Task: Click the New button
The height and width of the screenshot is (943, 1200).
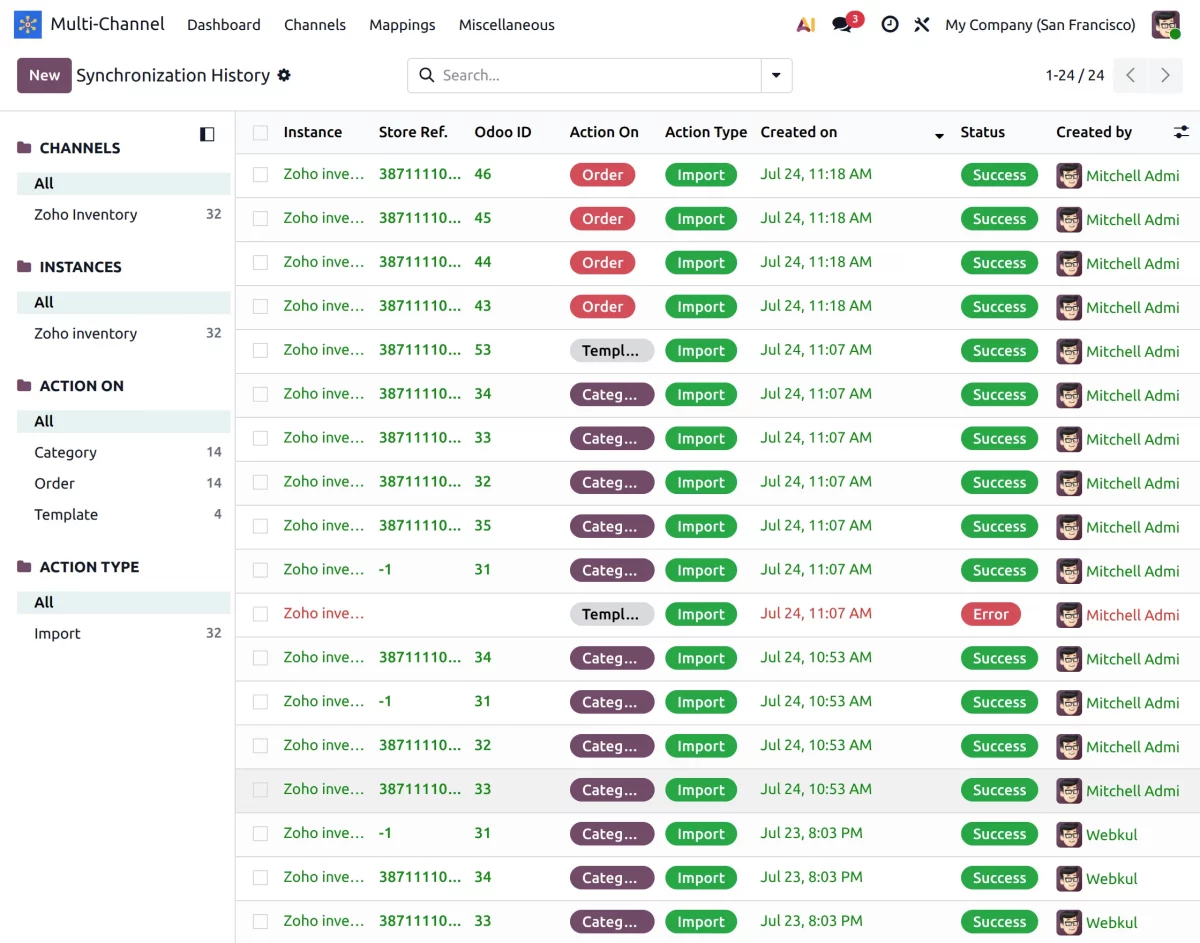Action: 44,75
